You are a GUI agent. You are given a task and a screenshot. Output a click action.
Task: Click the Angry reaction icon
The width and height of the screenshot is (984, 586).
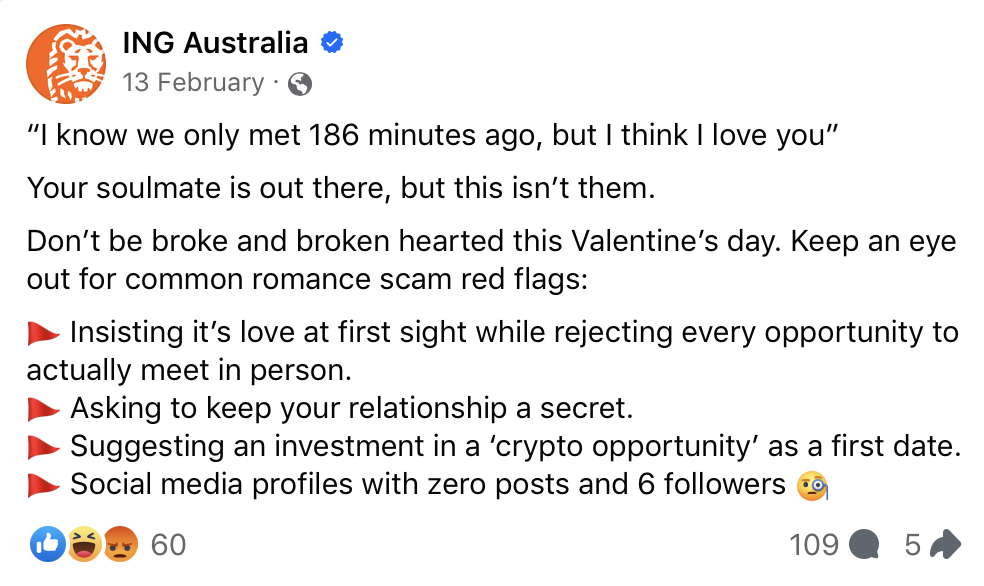[x=121, y=544]
